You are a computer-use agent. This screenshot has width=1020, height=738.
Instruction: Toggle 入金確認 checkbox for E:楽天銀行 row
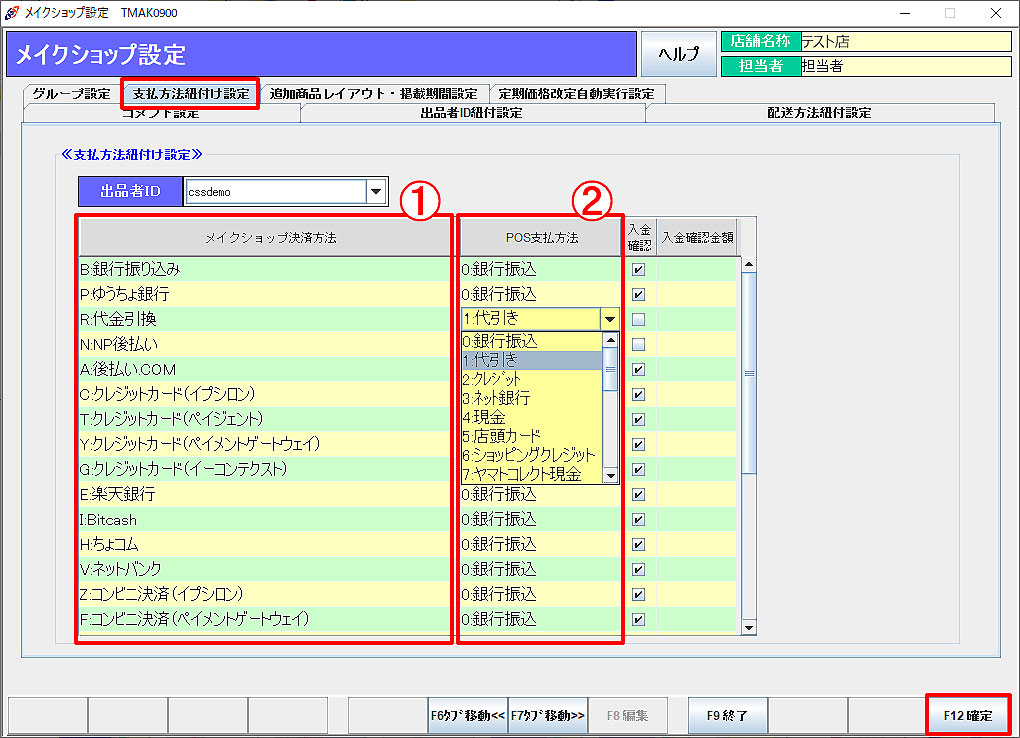638,494
